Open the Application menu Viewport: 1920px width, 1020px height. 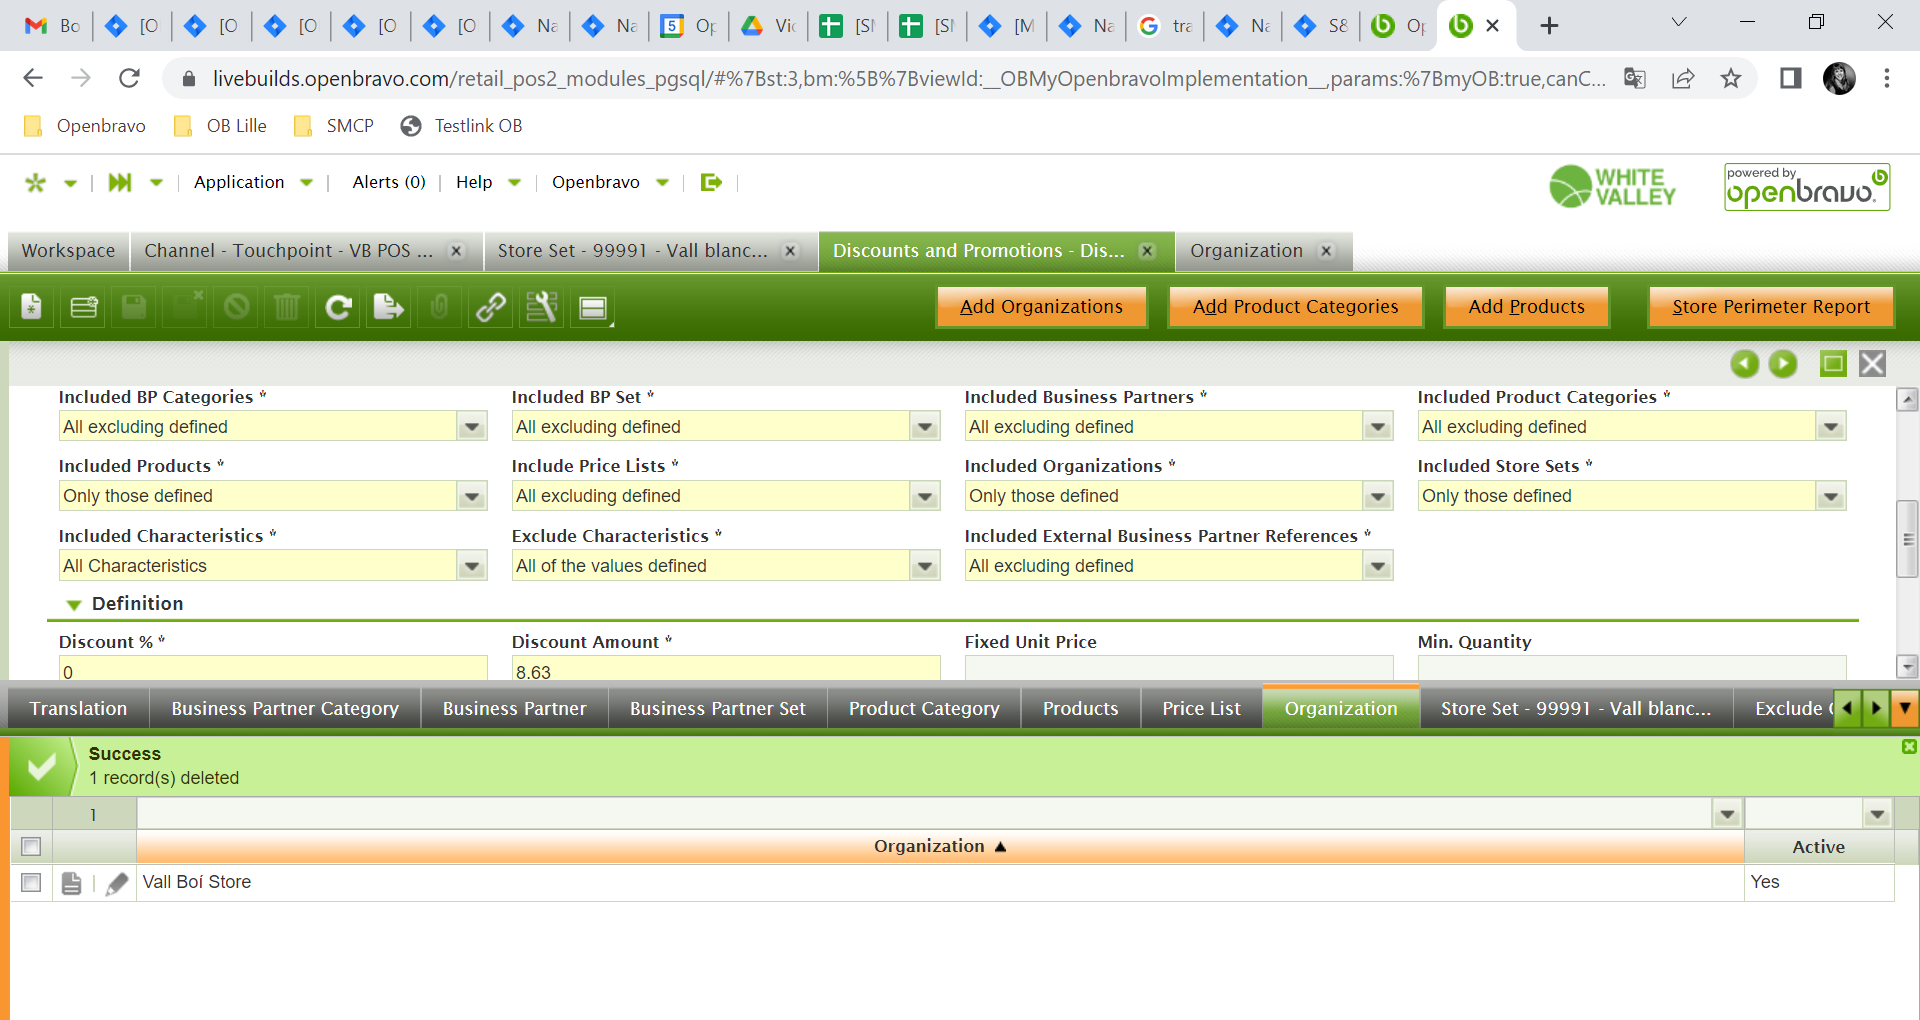click(x=239, y=182)
